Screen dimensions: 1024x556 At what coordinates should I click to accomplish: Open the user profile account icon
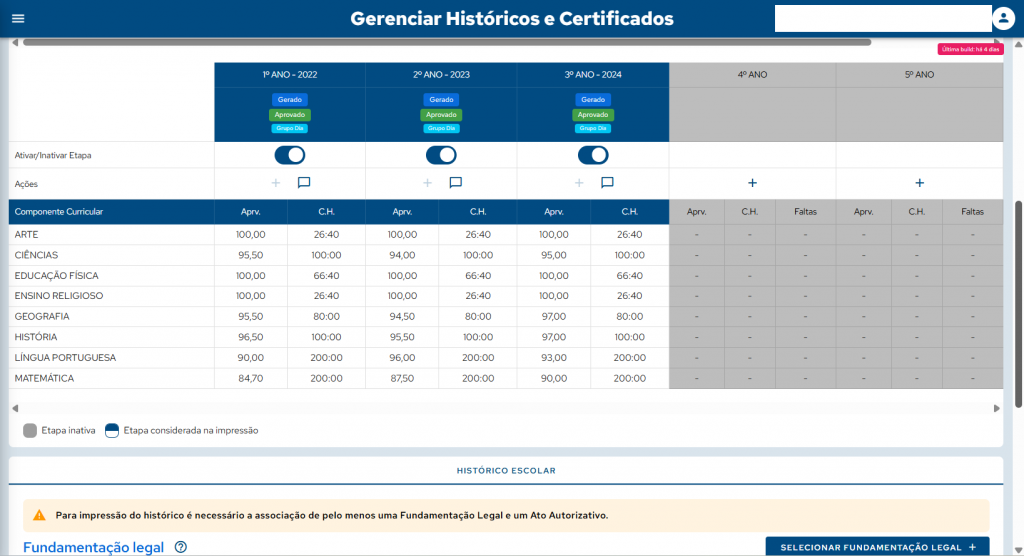point(1003,19)
